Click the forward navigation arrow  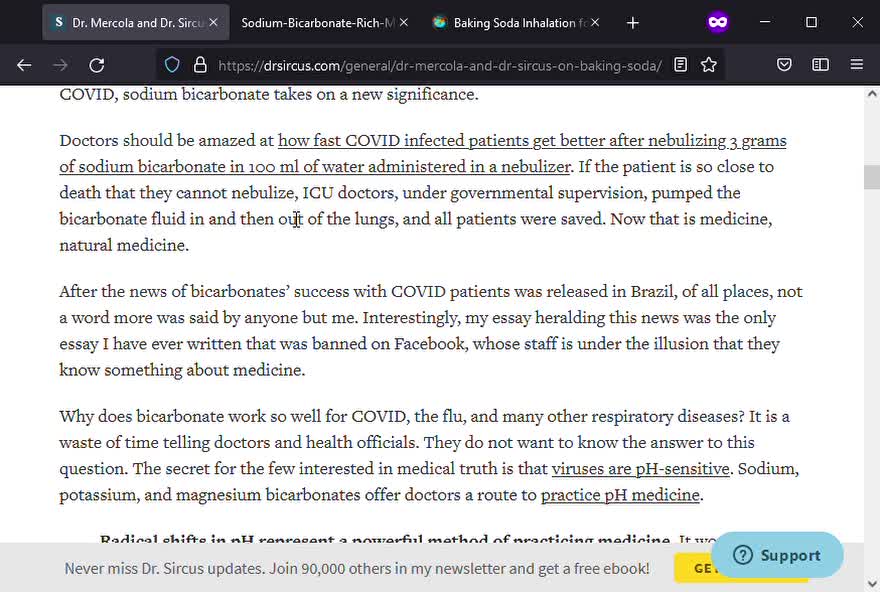pos(60,66)
